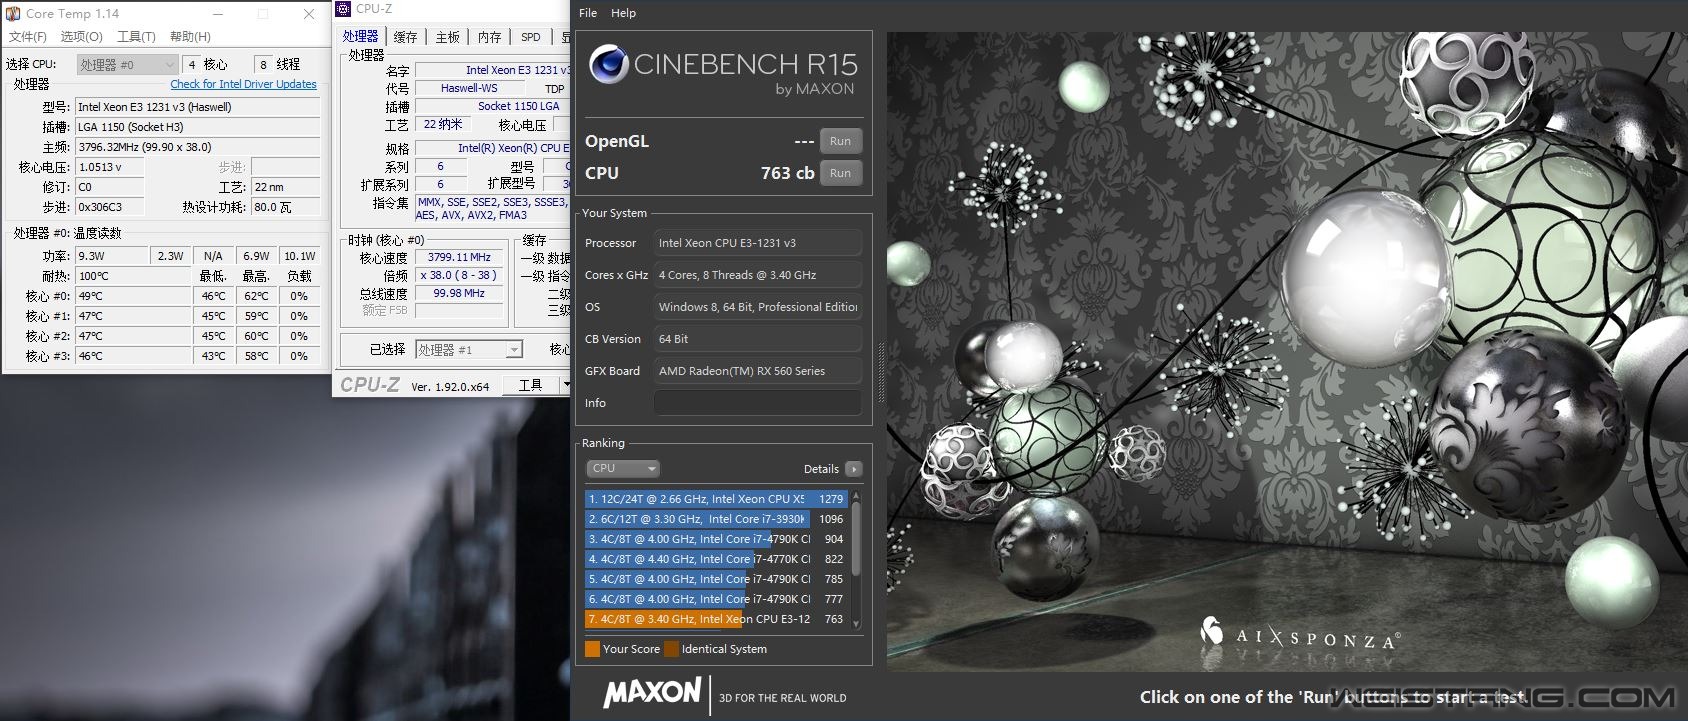Click 核心 #0 temperature 49°C
Screen dimensions: 1688x721
pyautogui.click(x=133, y=296)
